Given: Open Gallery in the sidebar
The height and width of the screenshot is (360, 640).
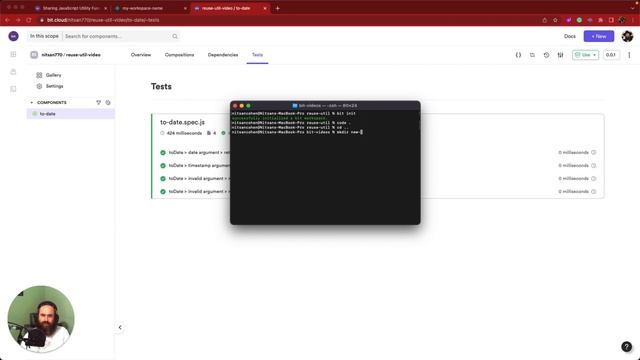Looking at the screenshot, I should pyautogui.click(x=53, y=75).
